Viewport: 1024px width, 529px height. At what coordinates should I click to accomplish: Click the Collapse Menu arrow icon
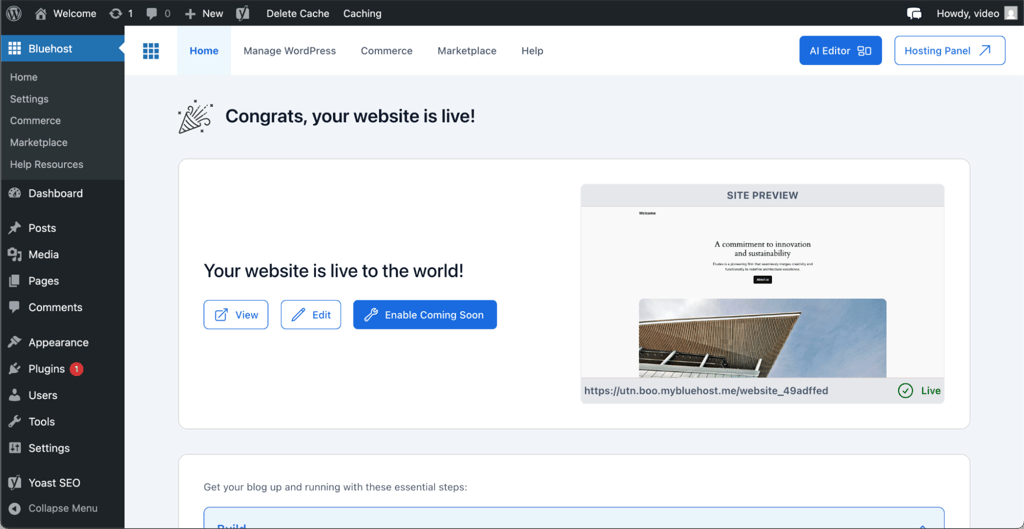(x=14, y=508)
